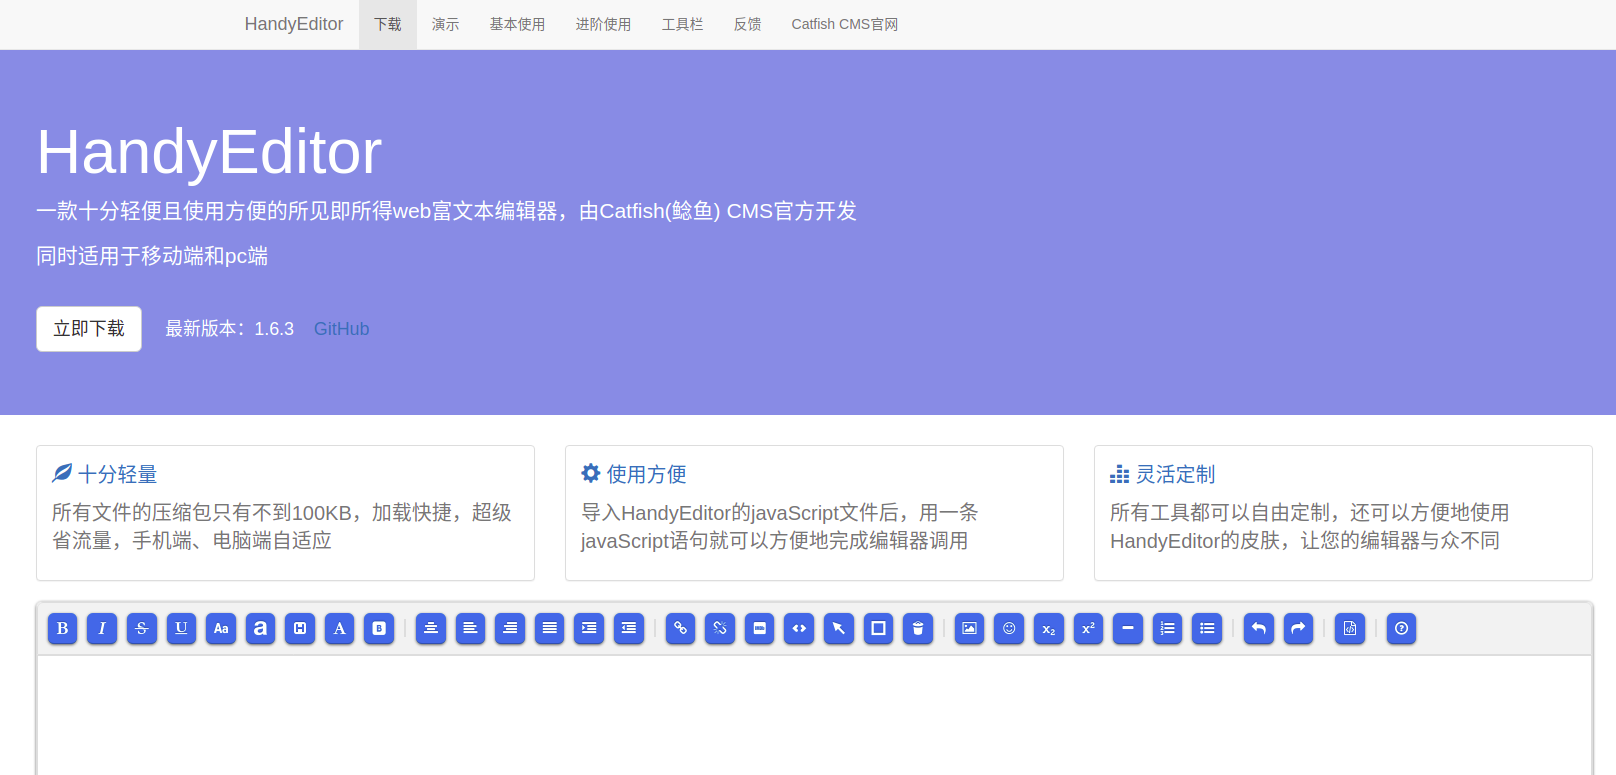Image resolution: width=1616 pixels, height=775 pixels.
Task: Go to the 进阶使用 page
Action: 603,24
